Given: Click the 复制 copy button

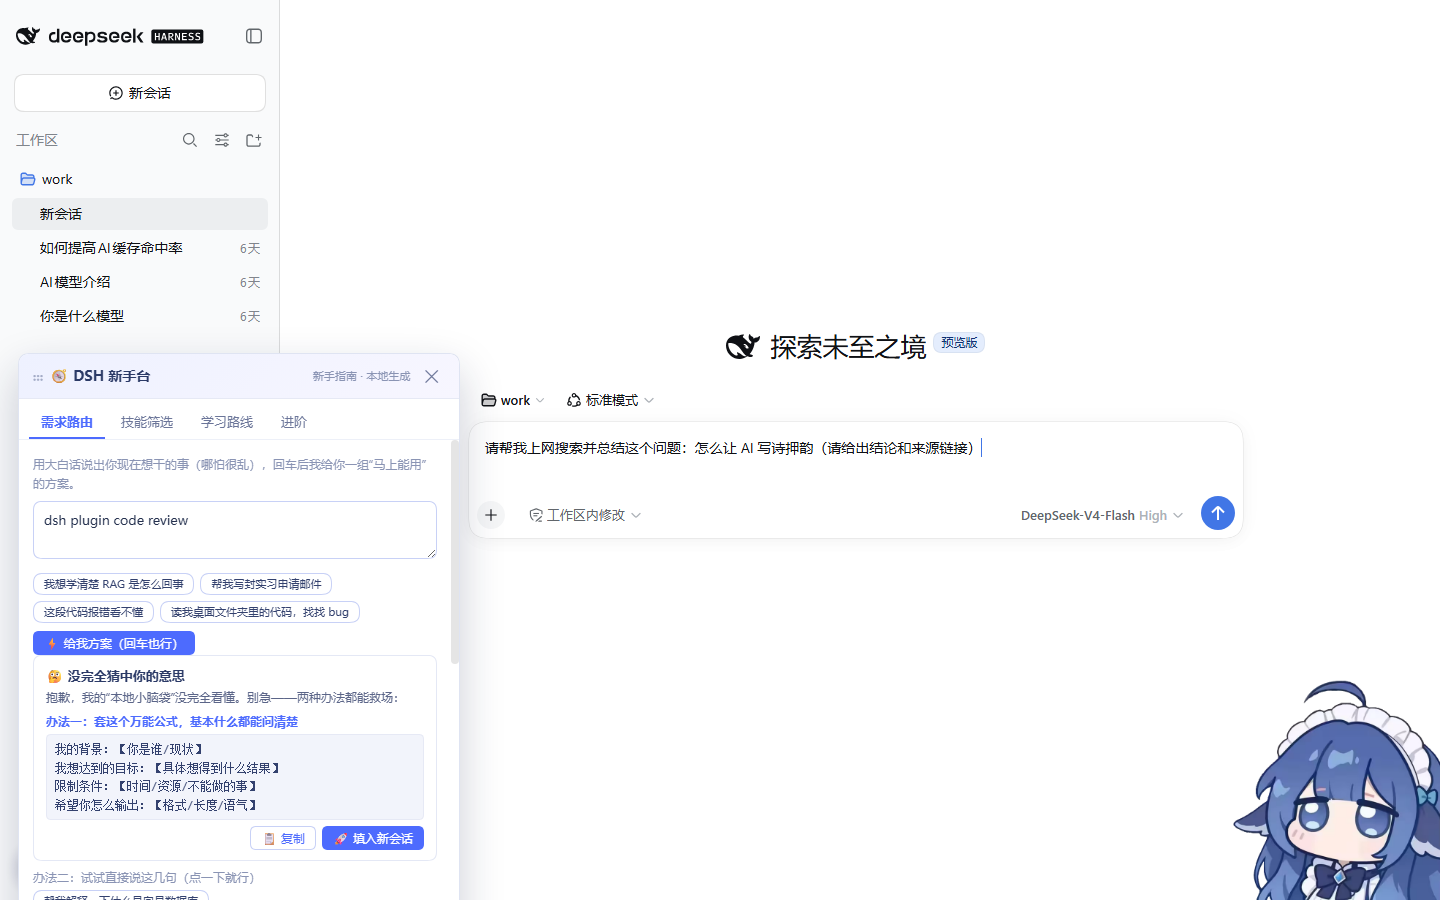Looking at the screenshot, I should (283, 838).
